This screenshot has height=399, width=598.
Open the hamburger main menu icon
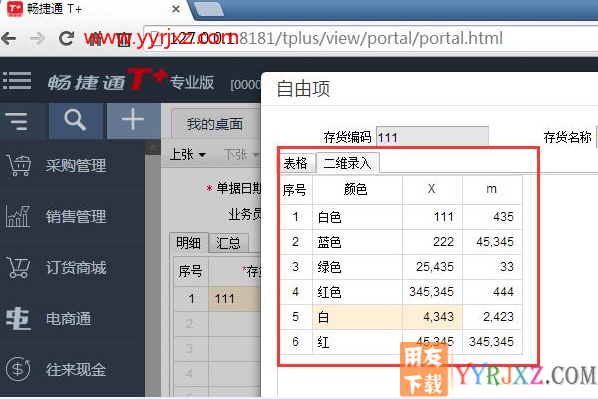coord(17,80)
